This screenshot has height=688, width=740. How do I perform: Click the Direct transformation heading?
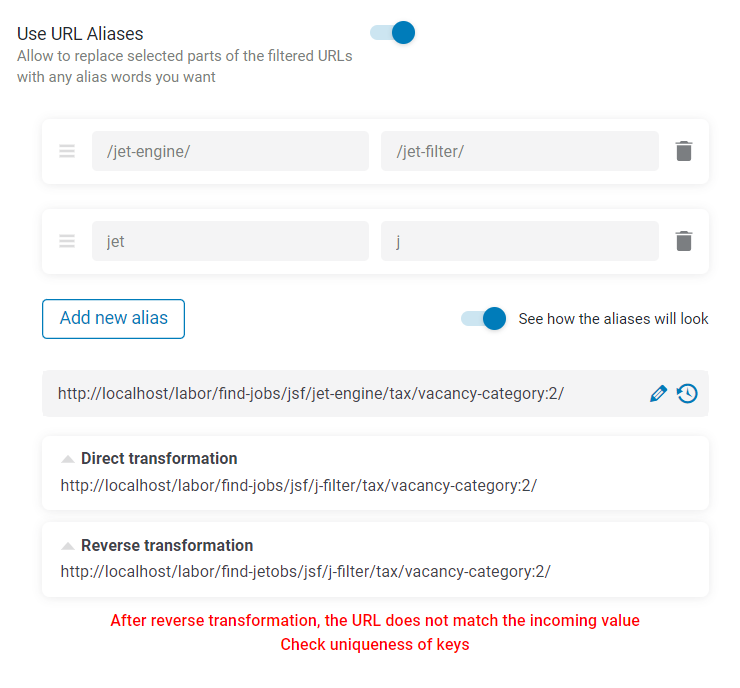tap(159, 458)
